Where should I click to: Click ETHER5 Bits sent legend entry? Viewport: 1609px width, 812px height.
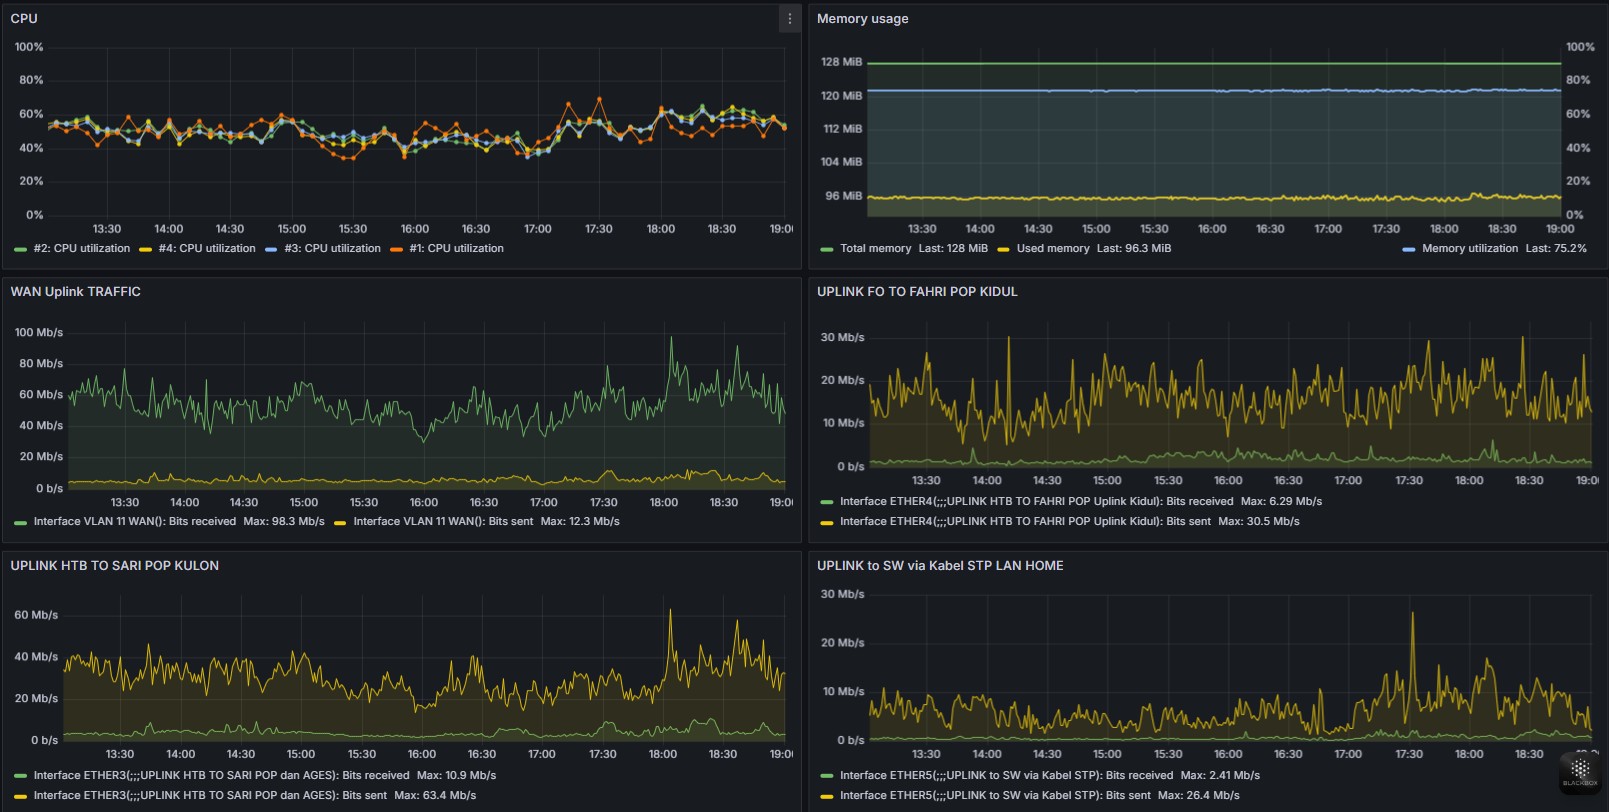(994, 796)
